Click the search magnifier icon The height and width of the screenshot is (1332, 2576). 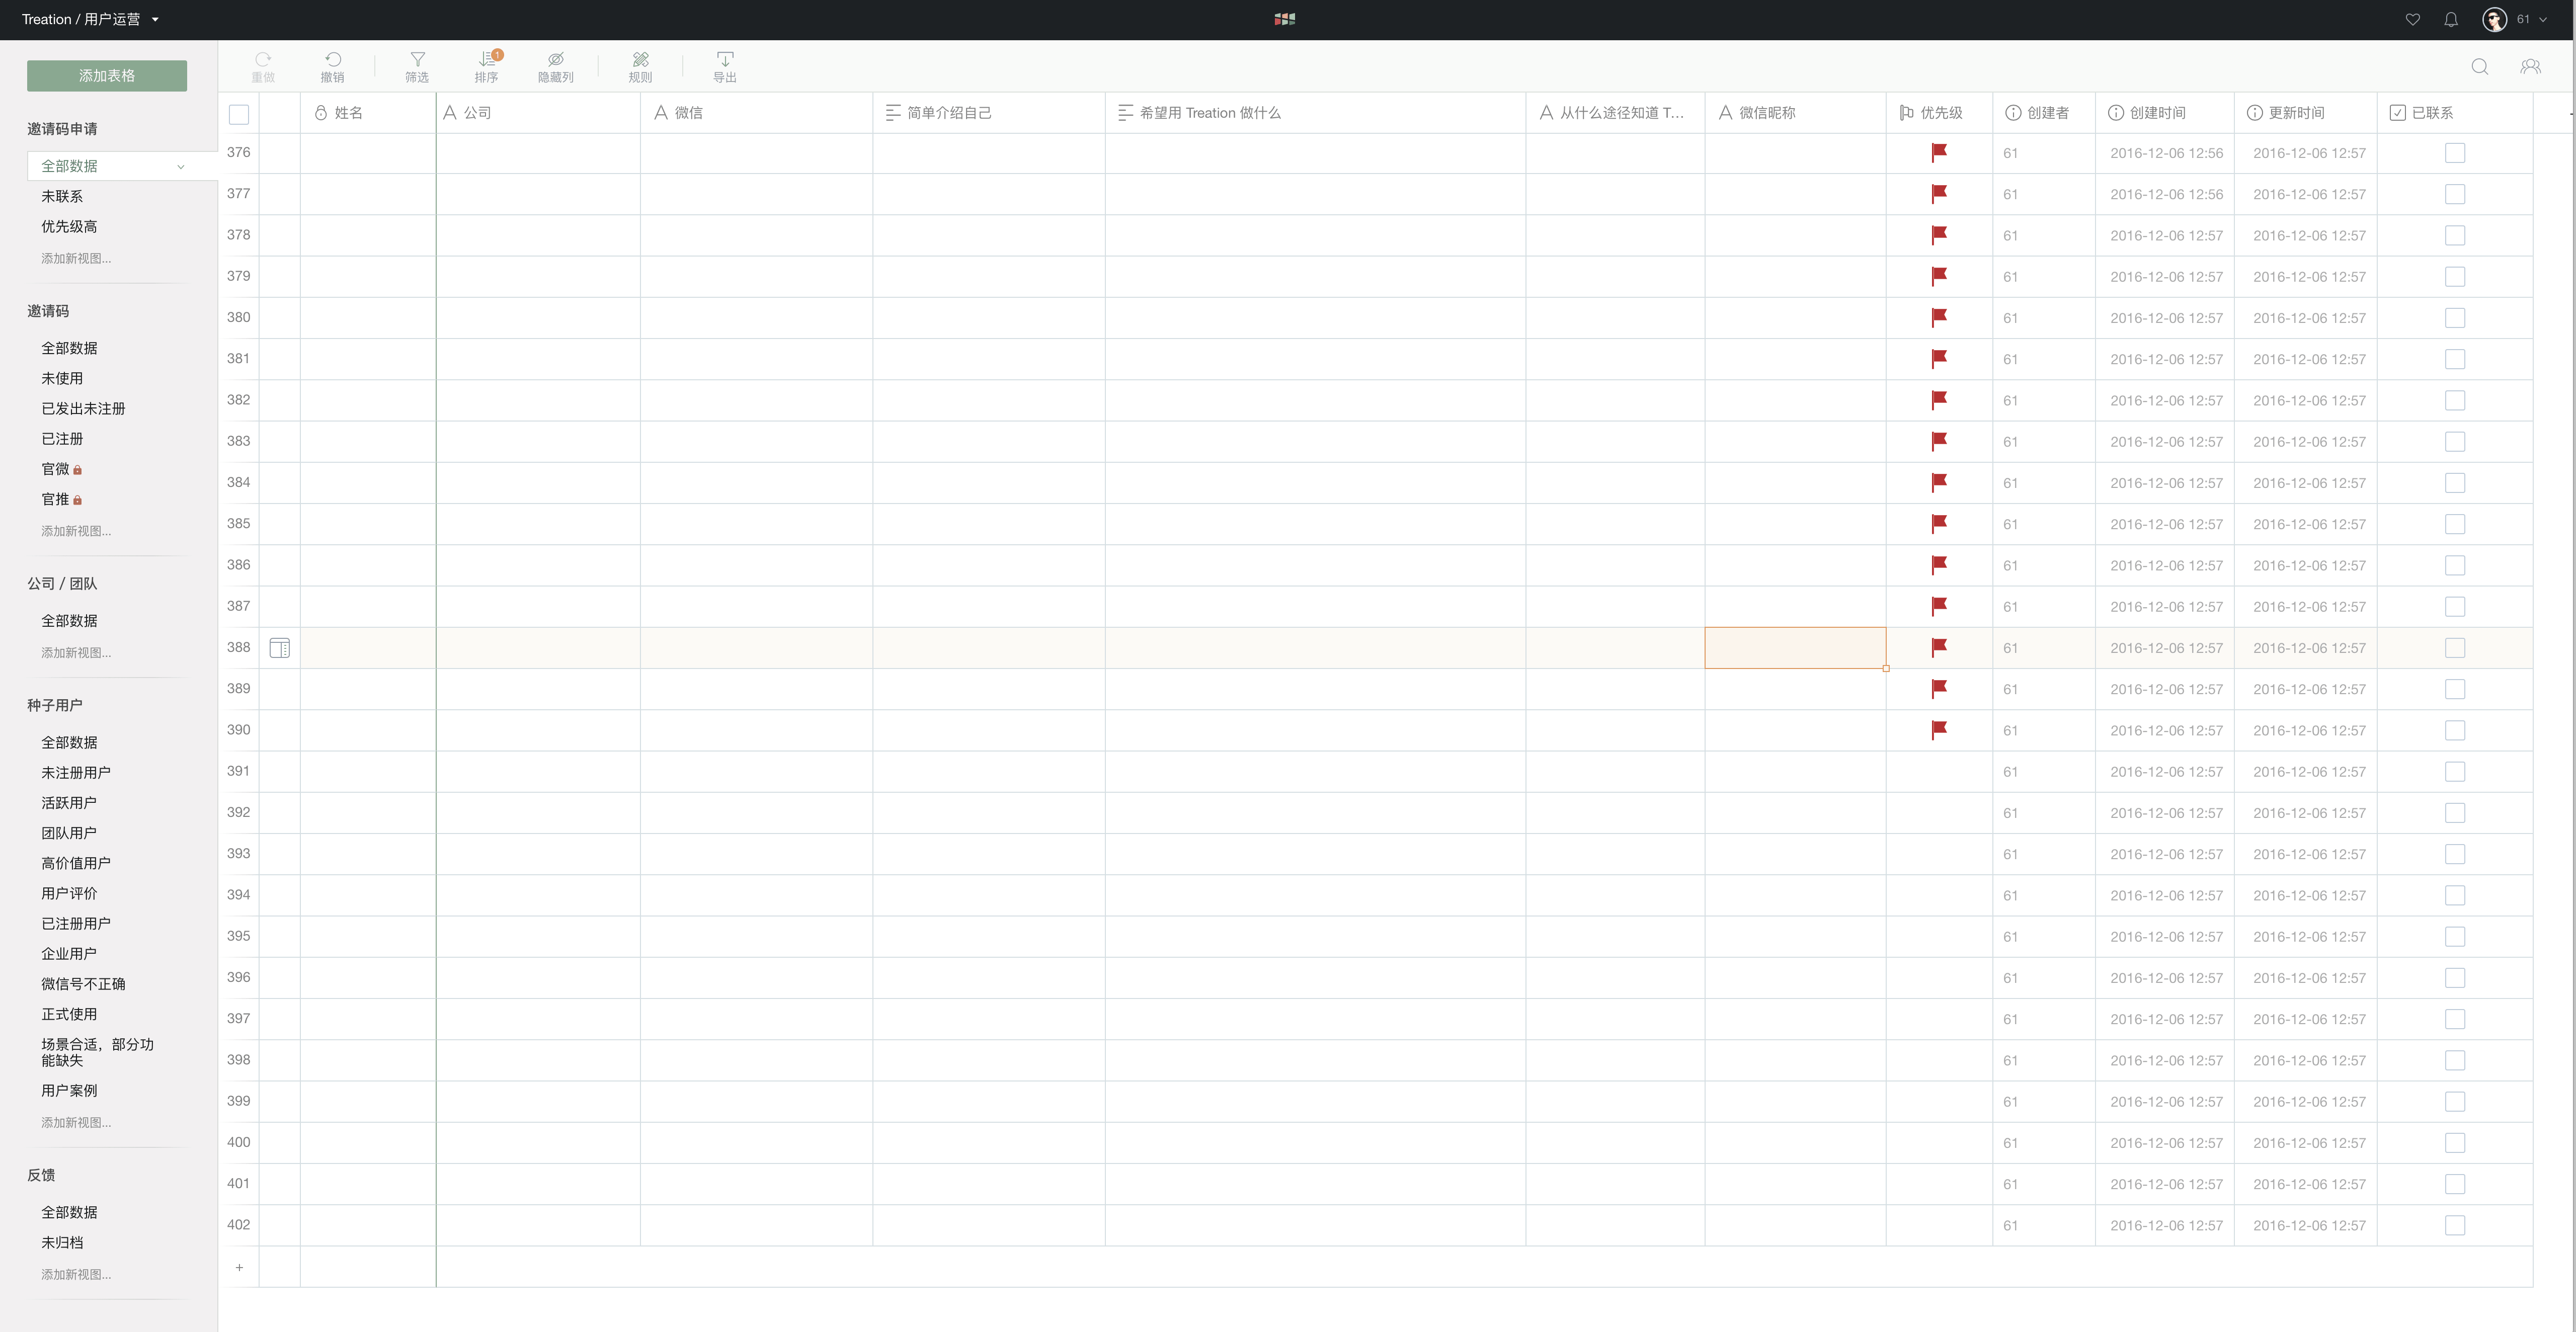point(2480,66)
